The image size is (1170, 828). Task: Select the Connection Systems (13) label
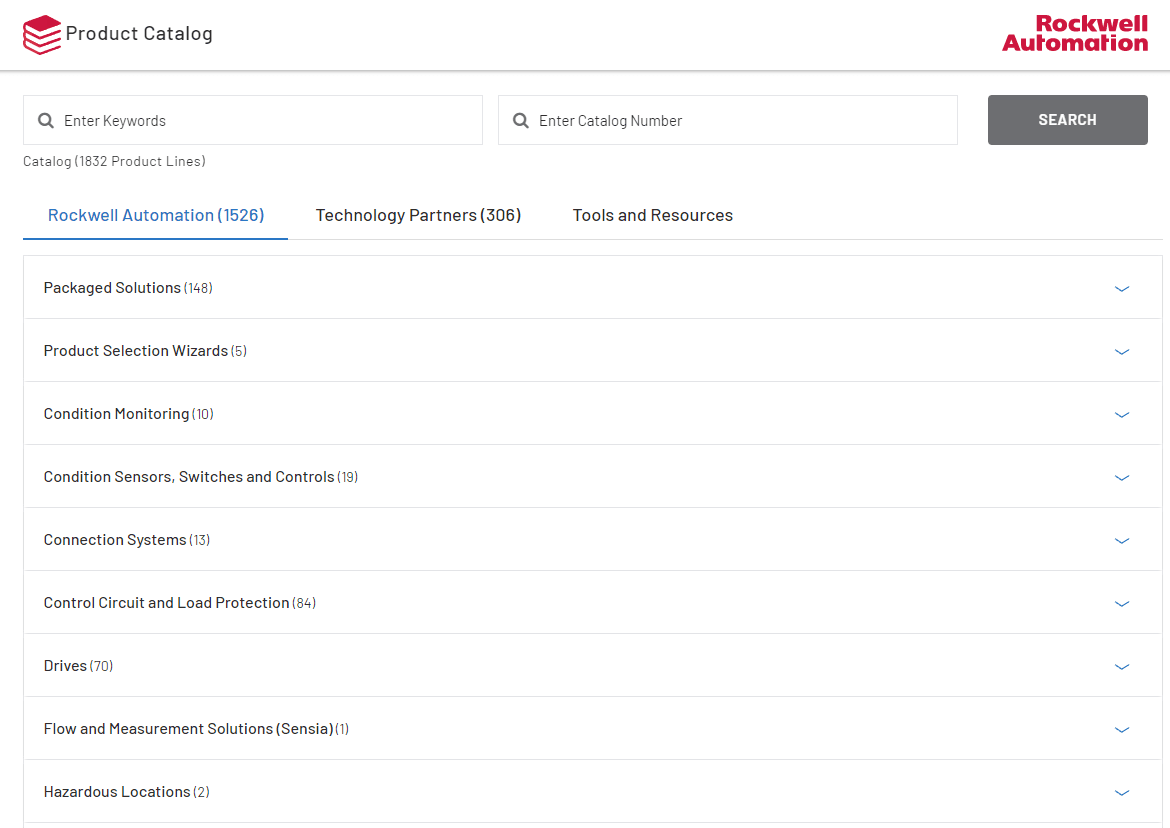[127, 540]
